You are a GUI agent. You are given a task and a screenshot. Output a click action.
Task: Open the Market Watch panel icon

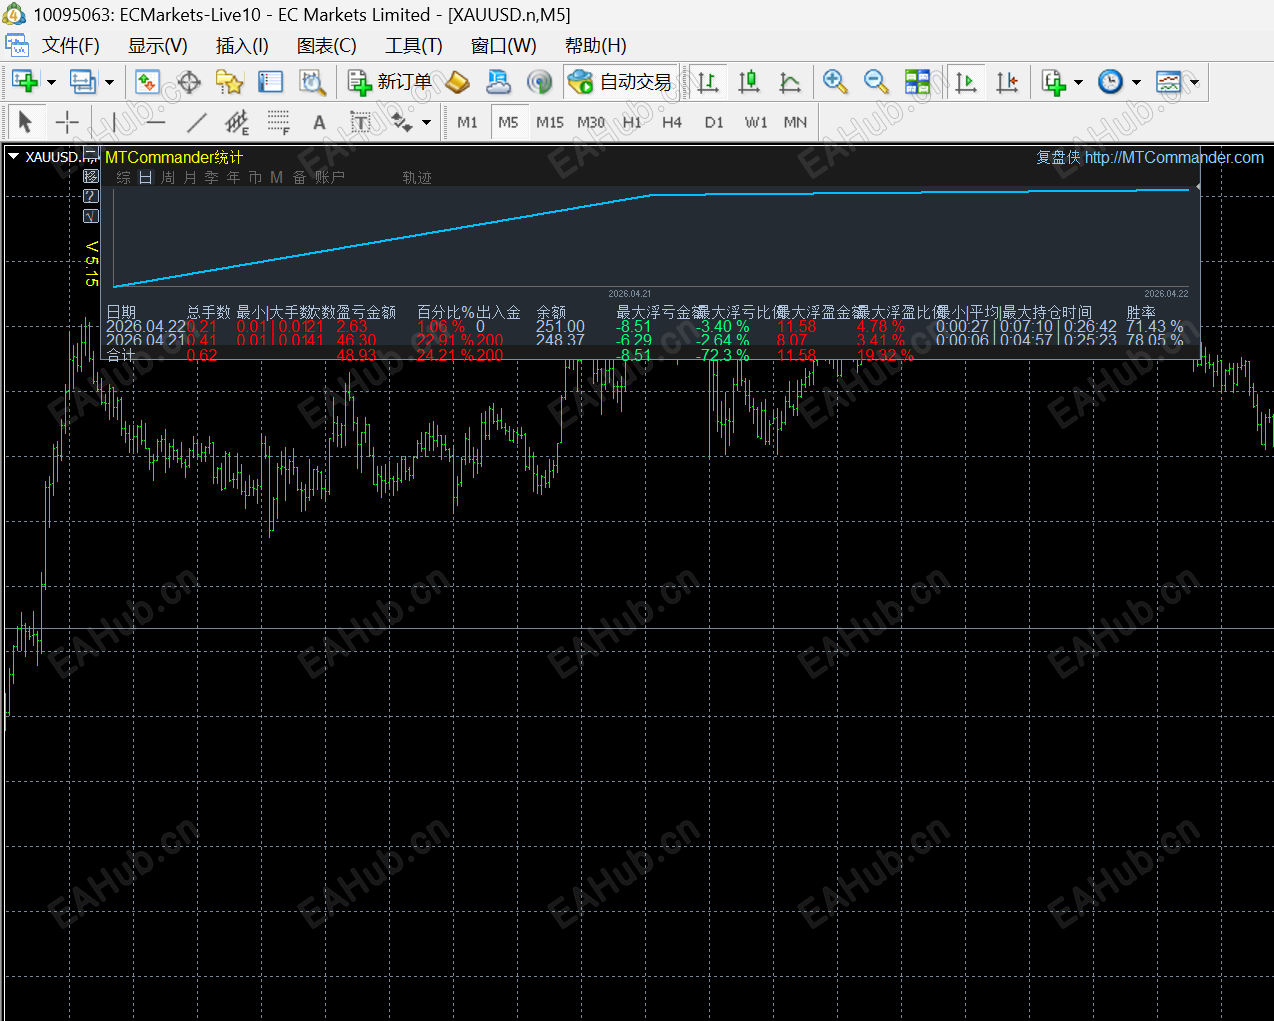pos(147,82)
